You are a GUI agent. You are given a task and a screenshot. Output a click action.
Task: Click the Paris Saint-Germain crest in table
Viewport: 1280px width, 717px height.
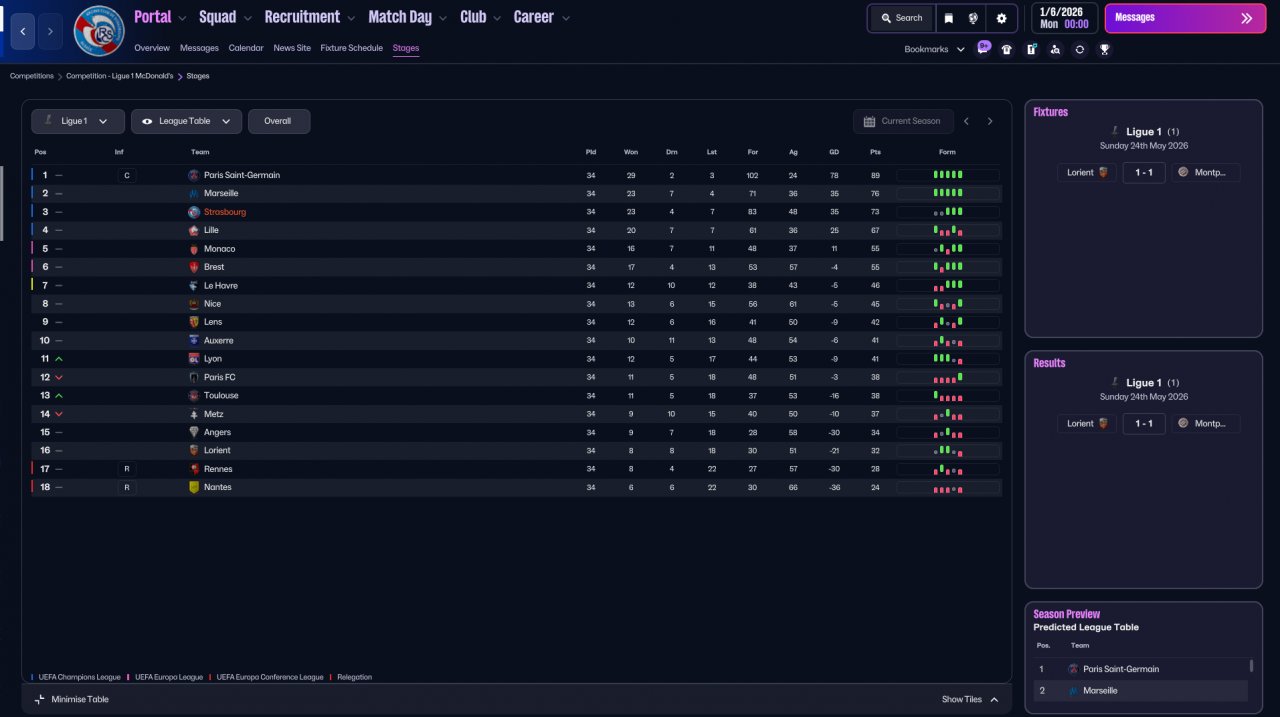point(194,175)
